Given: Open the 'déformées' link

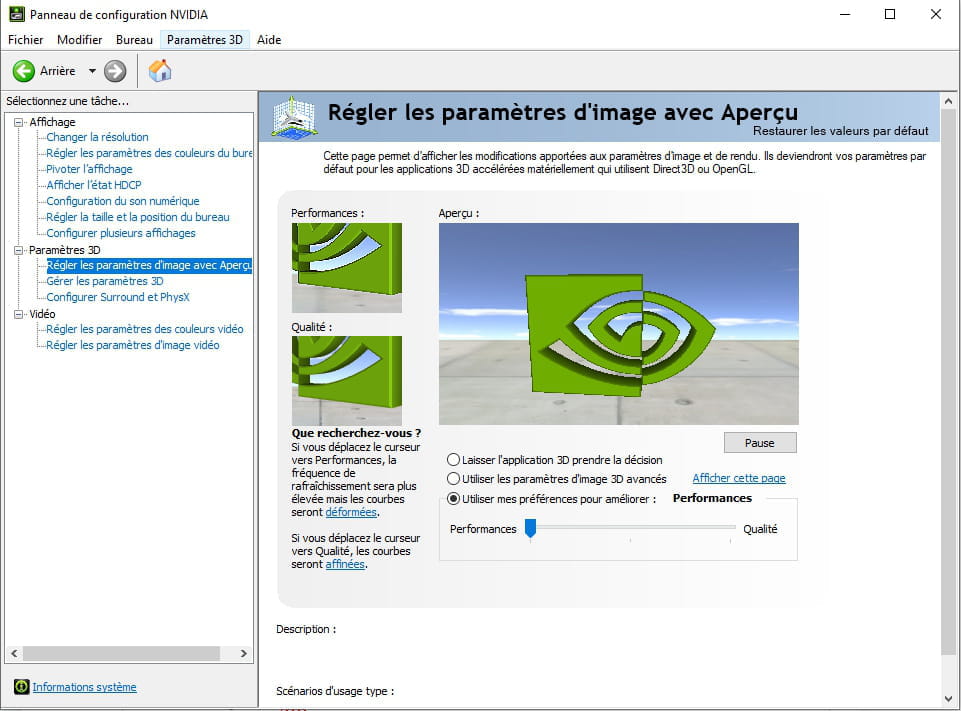Looking at the screenshot, I should click(351, 512).
